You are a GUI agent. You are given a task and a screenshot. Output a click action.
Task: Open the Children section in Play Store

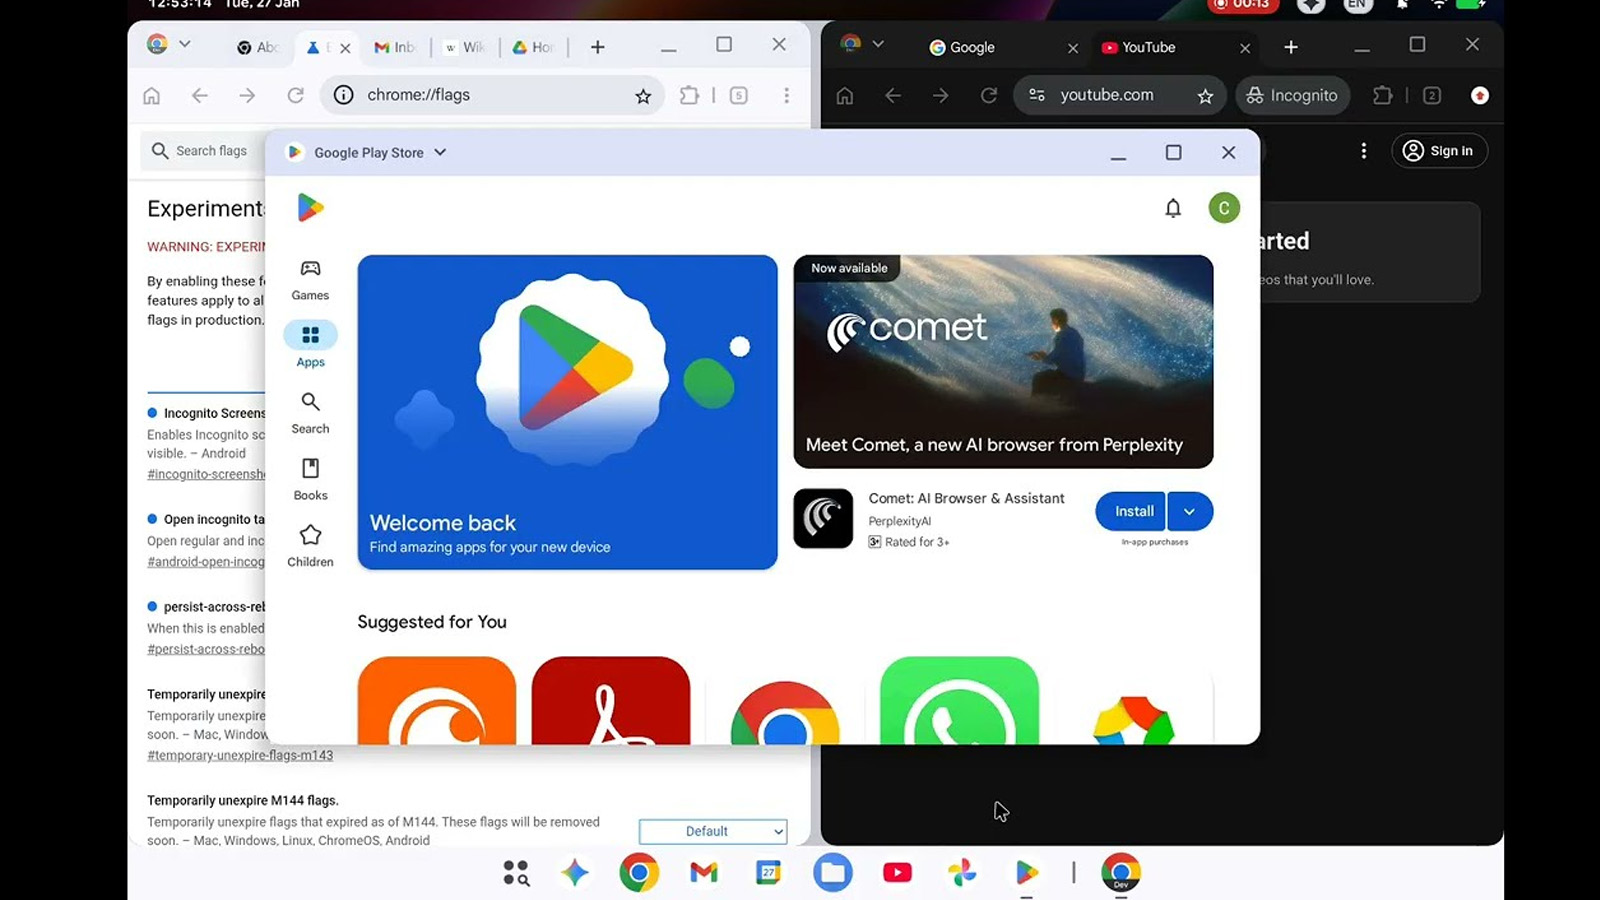coord(310,544)
